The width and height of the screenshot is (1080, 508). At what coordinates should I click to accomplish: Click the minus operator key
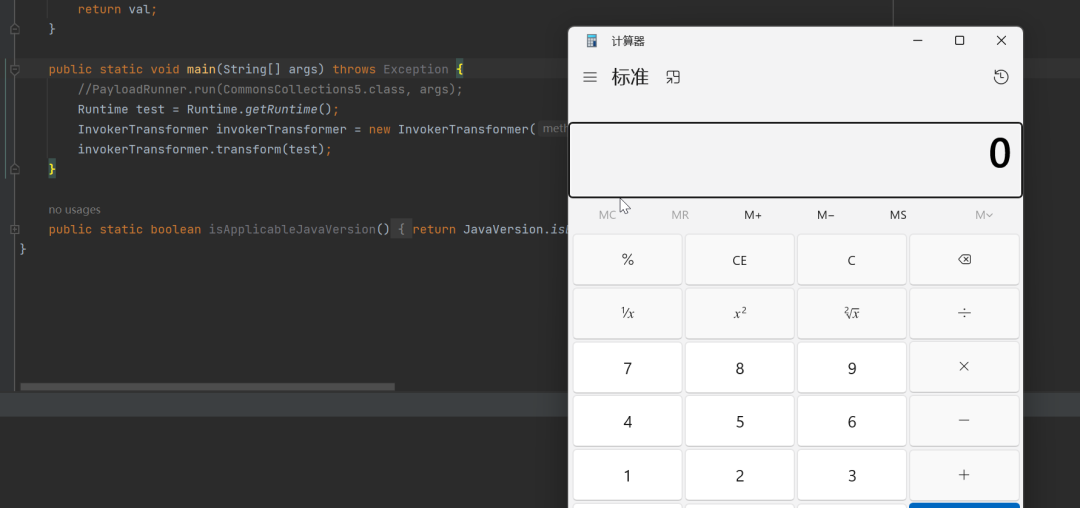(x=964, y=421)
